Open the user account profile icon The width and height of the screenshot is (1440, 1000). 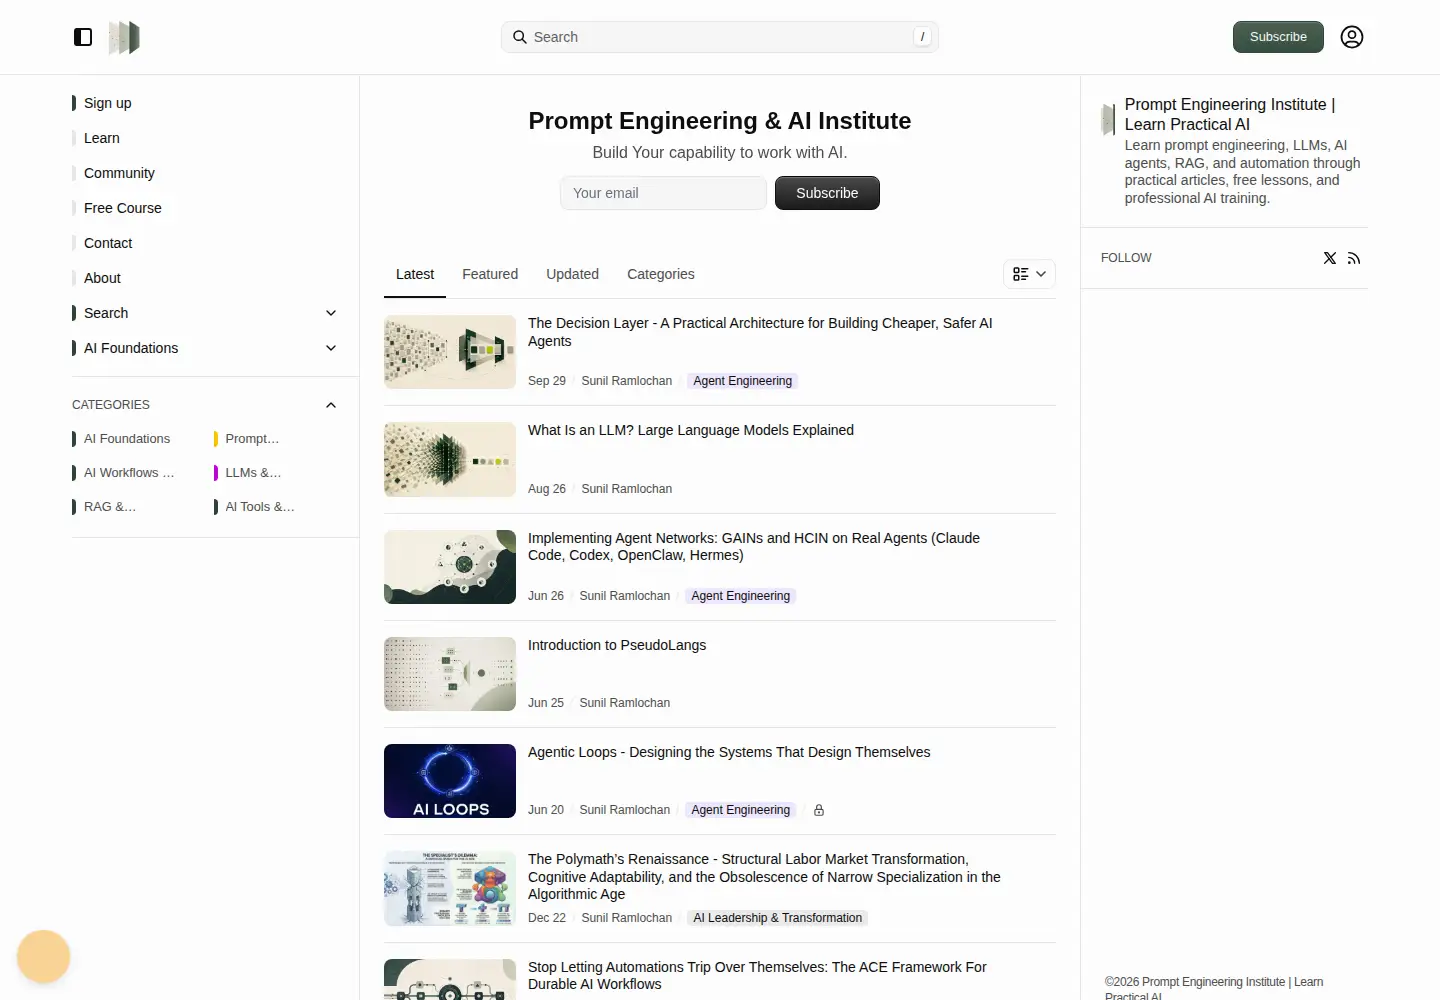[x=1352, y=37]
